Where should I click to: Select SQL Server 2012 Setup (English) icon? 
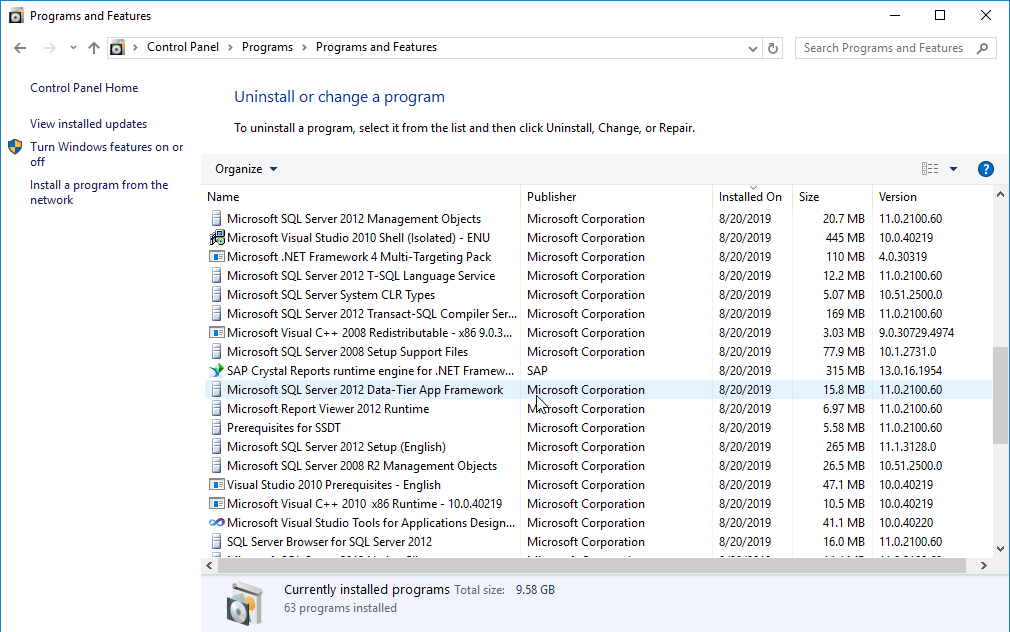point(216,447)
